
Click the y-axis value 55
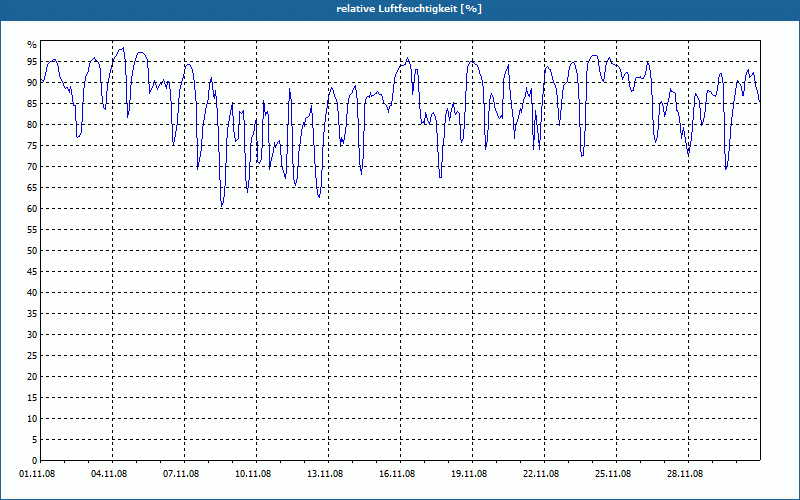(32, 230)
